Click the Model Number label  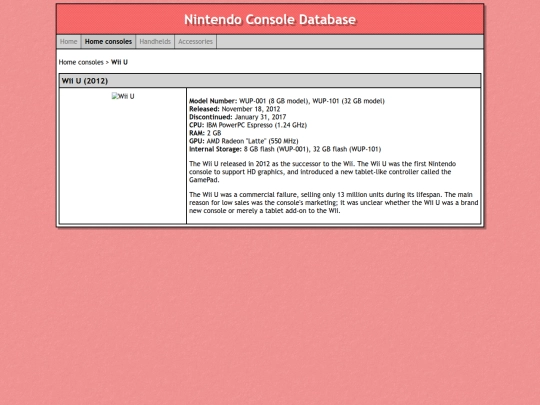point(213,101)
